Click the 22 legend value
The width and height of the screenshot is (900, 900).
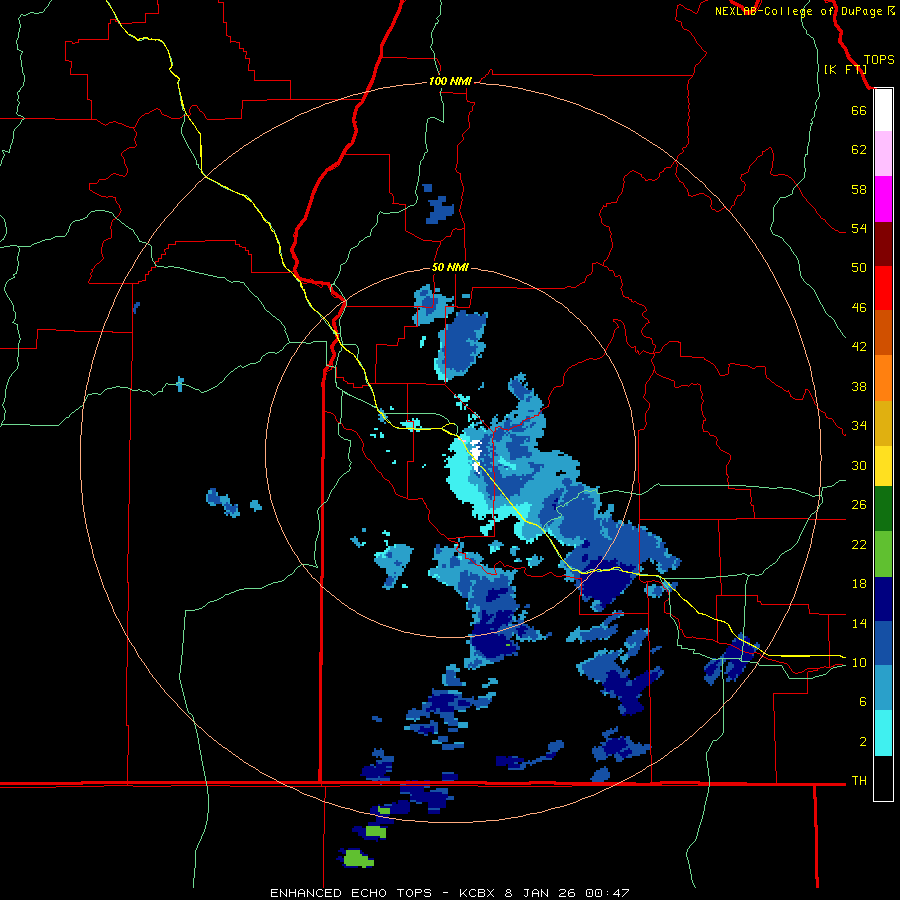click(x=859, y=544)
